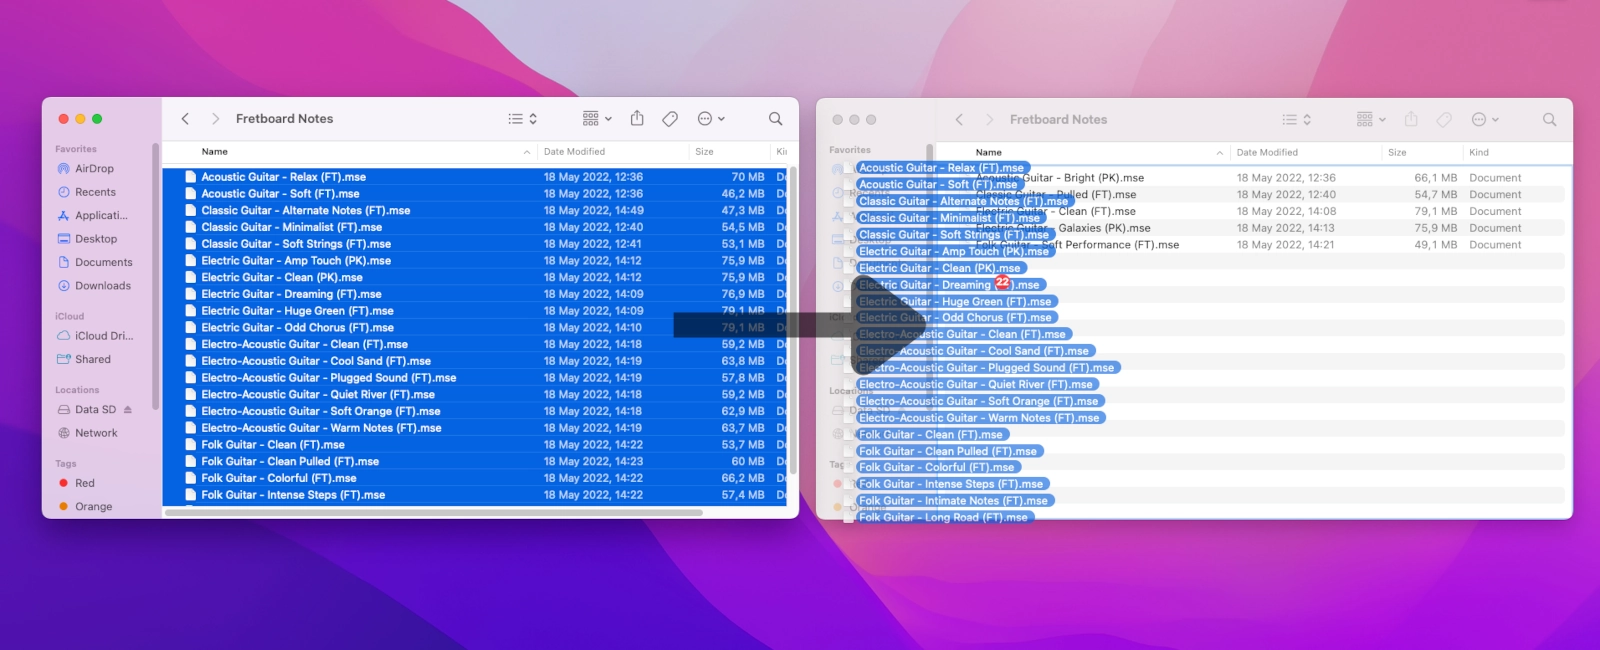
Task: Click Electro-Acoustic Guitar - Clean (FT).mse in left window
Action: [304, 344]
